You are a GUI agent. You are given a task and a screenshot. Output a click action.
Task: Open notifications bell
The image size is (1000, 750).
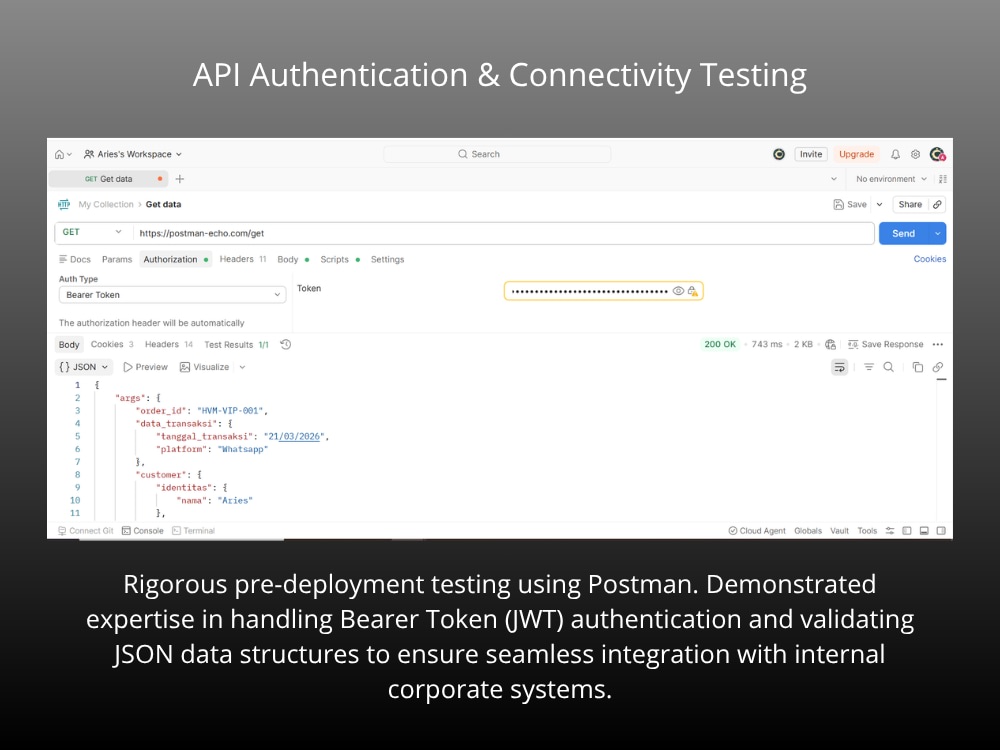tap(895, 154)
